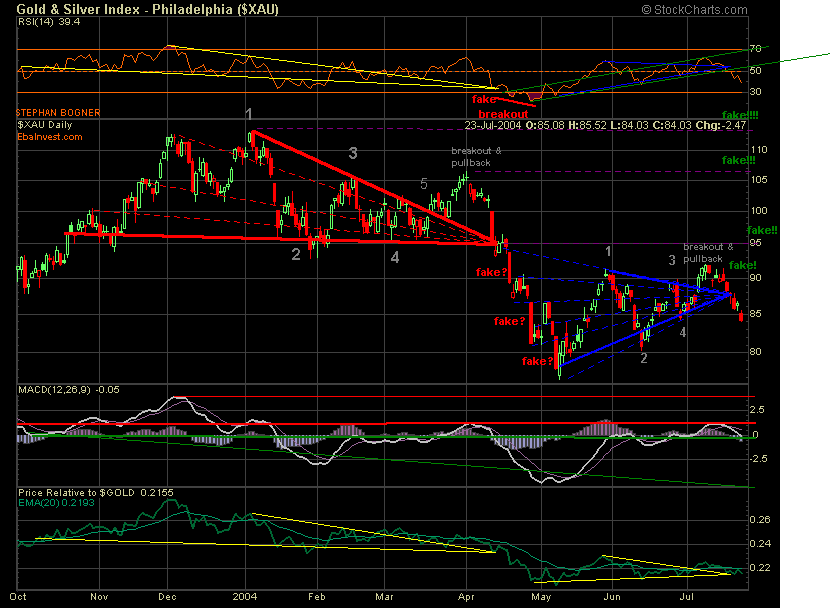Image resolution: width=830 pixels, height=608 pixels.
Task: Click the green 'fake!!!!' label at top right
Action: pyautogui.click(x=740, y=115)
